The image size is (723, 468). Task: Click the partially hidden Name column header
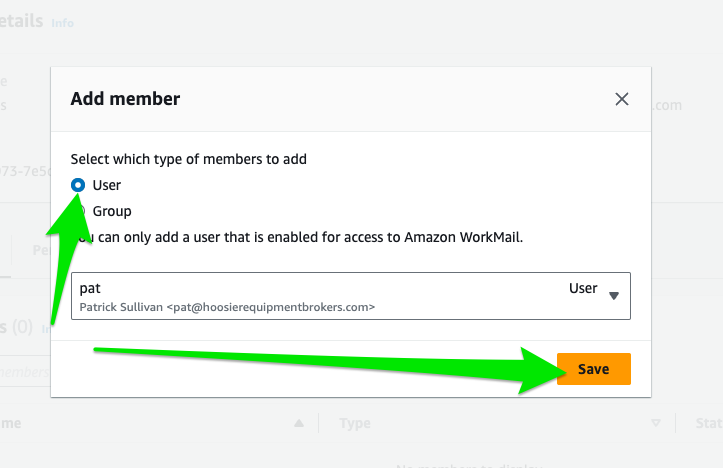click(x=12, y=424)
